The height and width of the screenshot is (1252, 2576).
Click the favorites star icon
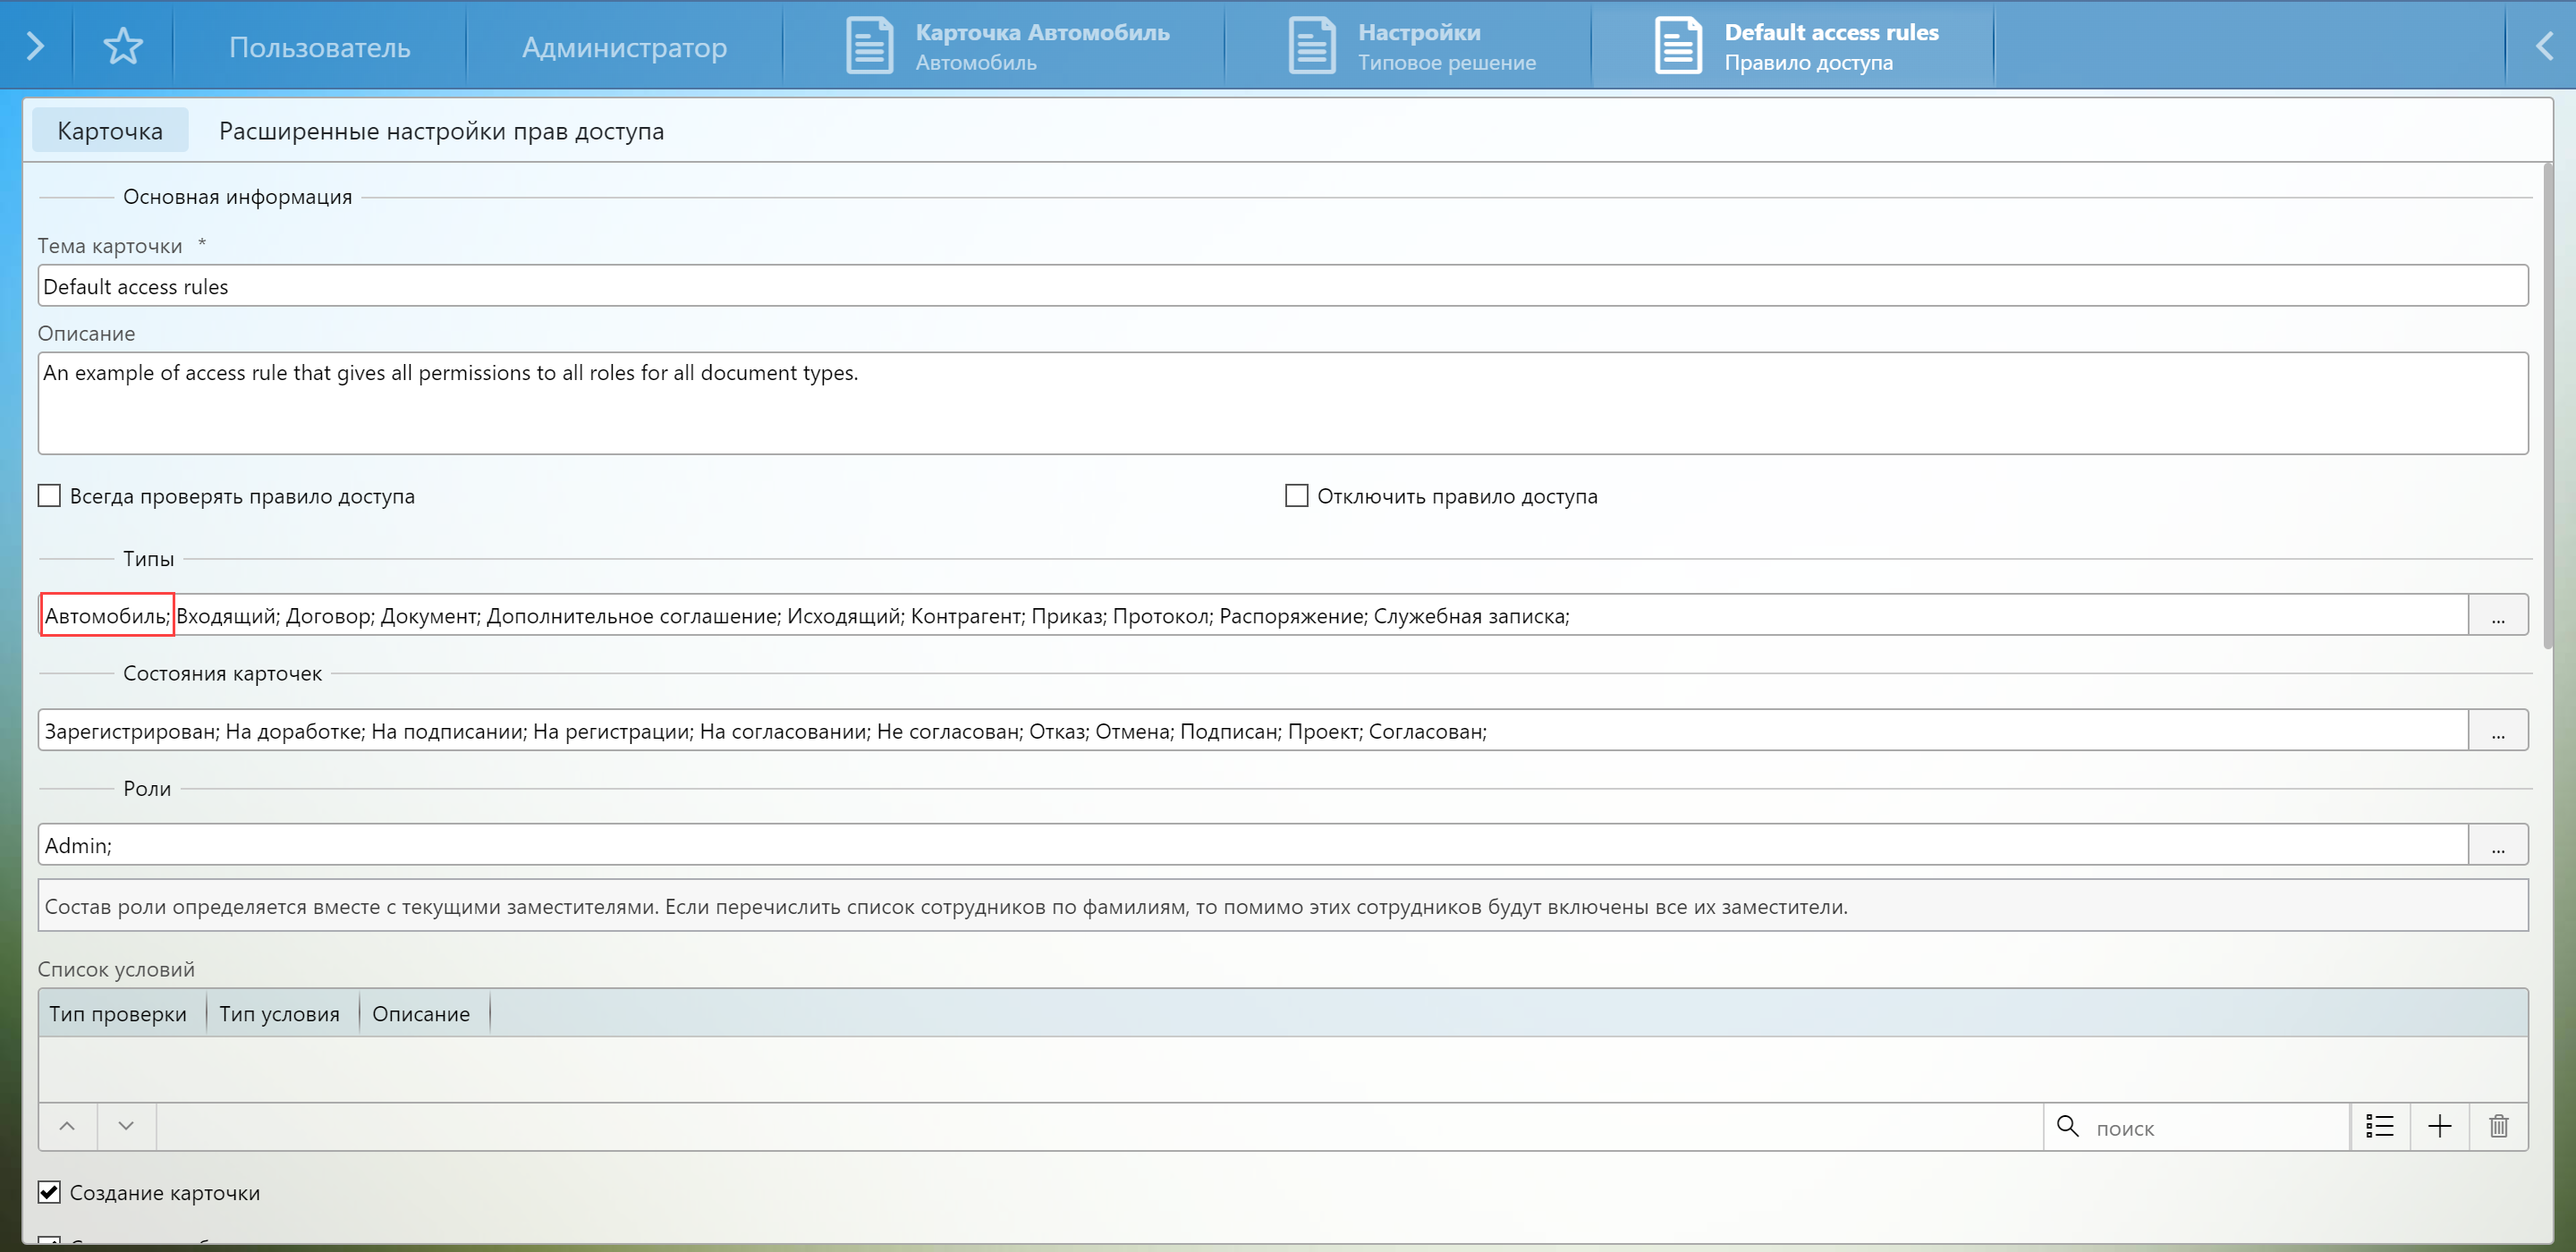[x=123, y=46]
